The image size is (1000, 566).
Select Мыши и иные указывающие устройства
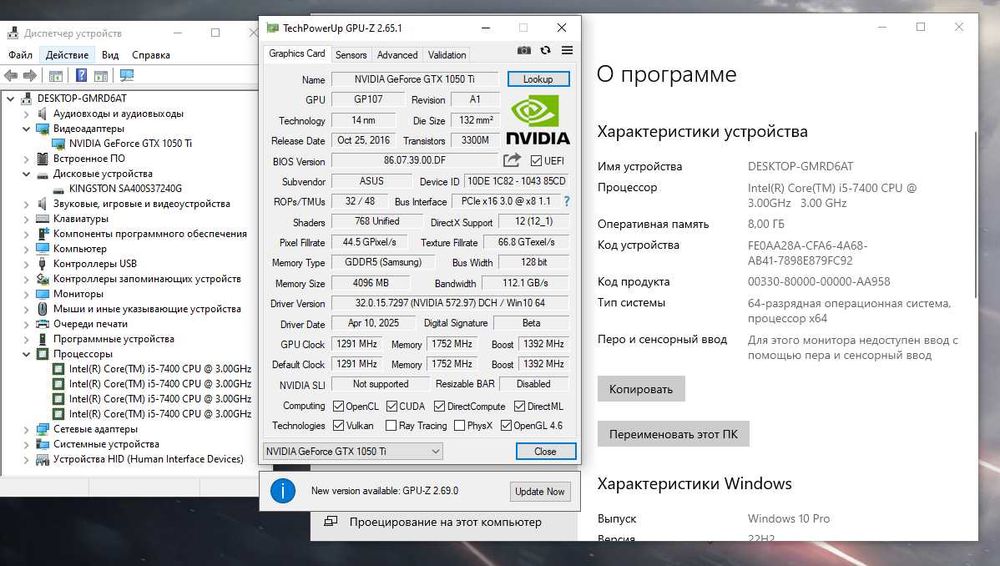tap(147, 309)
